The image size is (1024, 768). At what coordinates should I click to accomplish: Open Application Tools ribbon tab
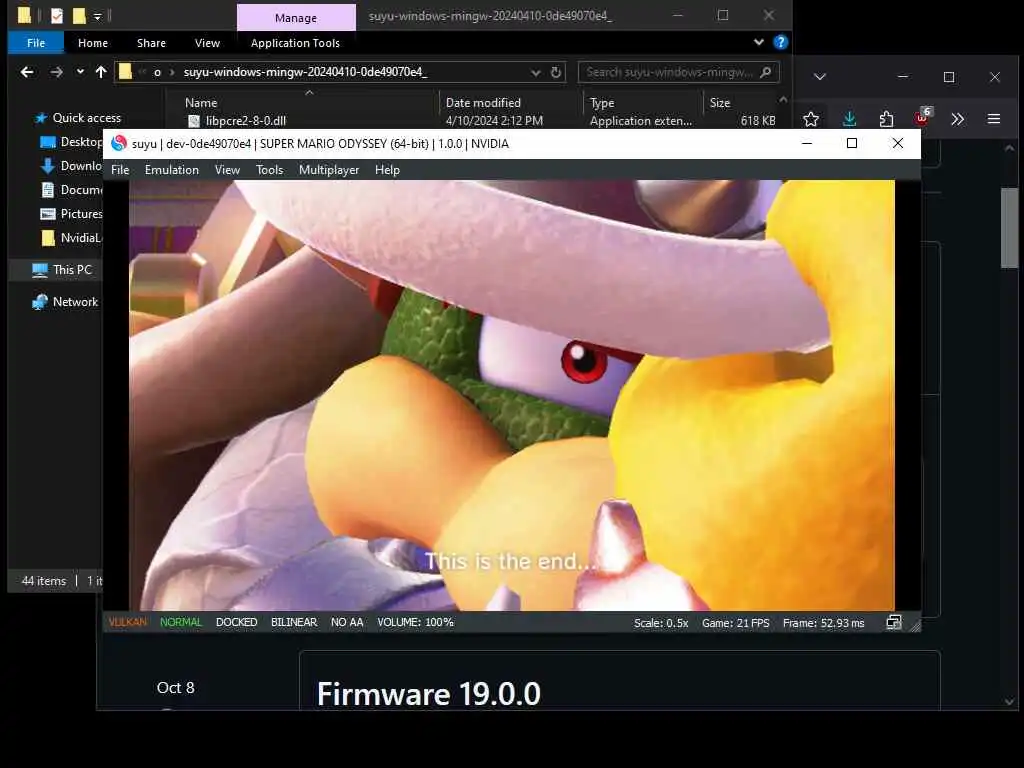[295, 43]
